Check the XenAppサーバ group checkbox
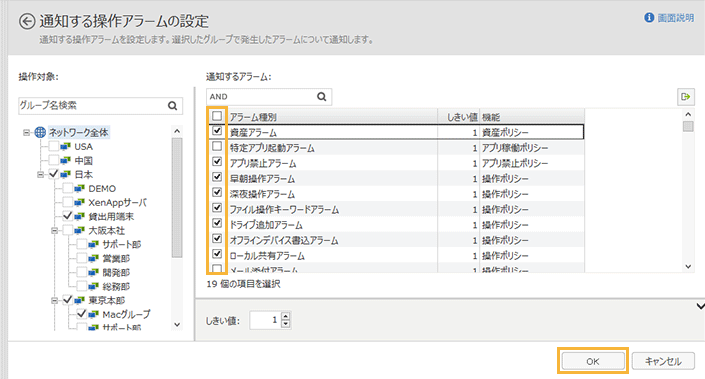 tap(67, 202)
